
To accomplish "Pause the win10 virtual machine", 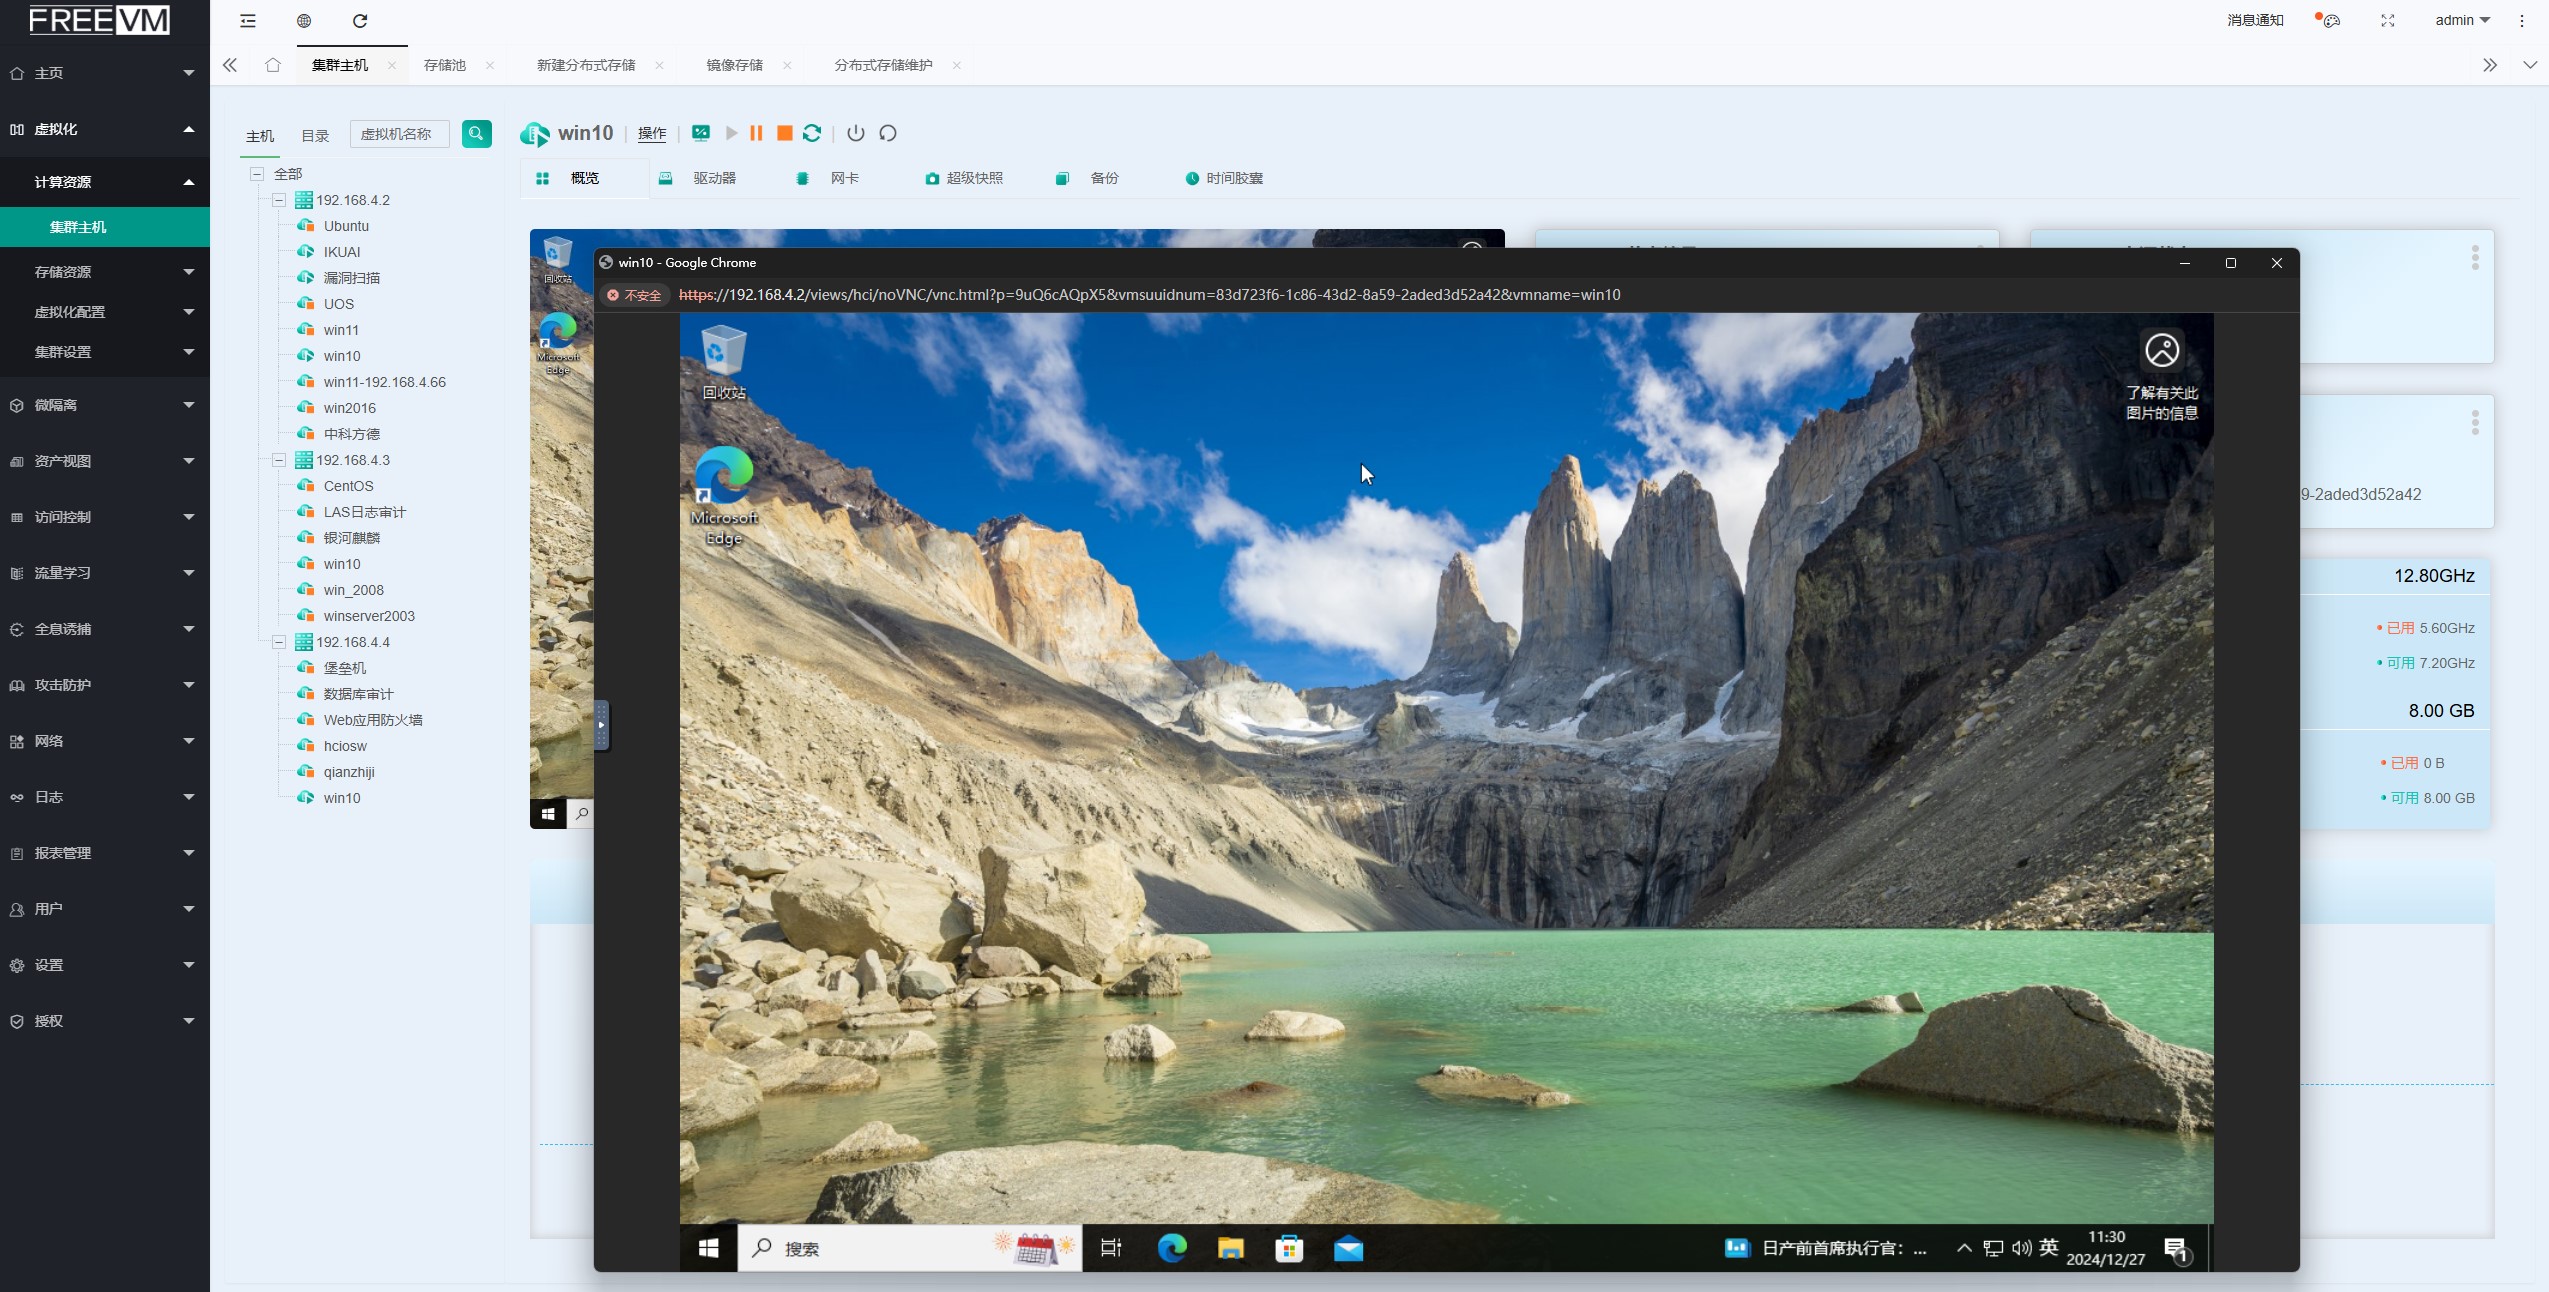I will [756, 133].
